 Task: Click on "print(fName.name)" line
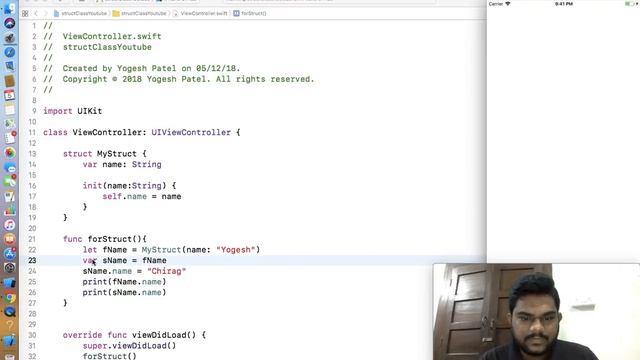point(124,282)
